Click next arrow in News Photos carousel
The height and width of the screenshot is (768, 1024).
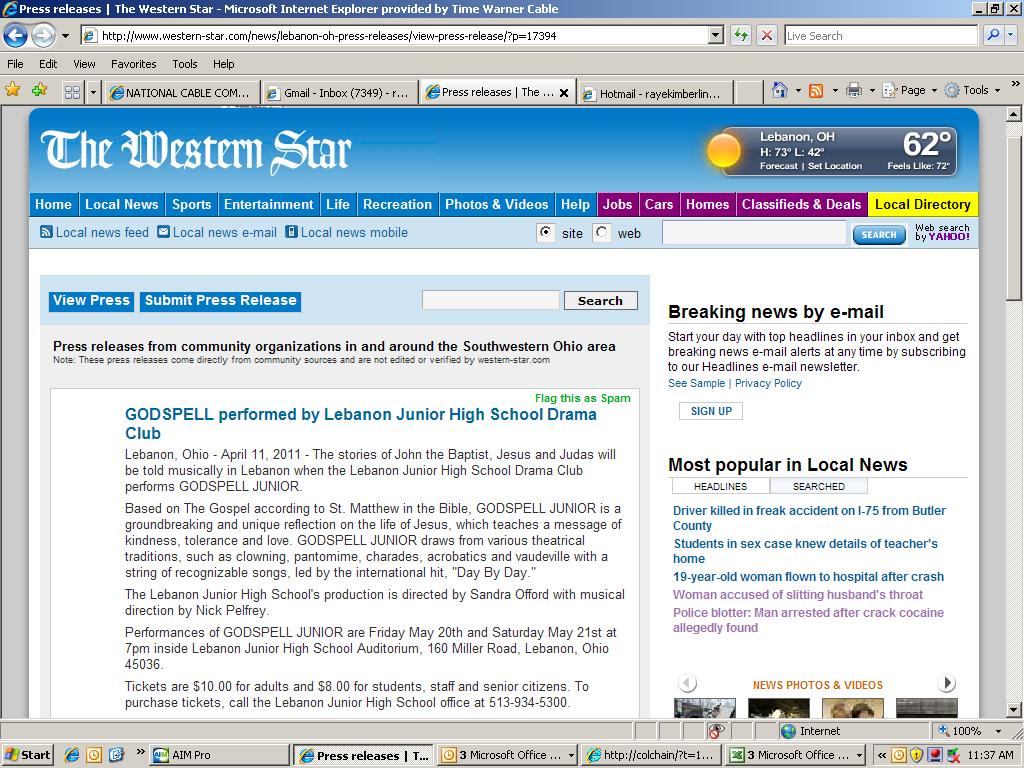pos(946,683)
